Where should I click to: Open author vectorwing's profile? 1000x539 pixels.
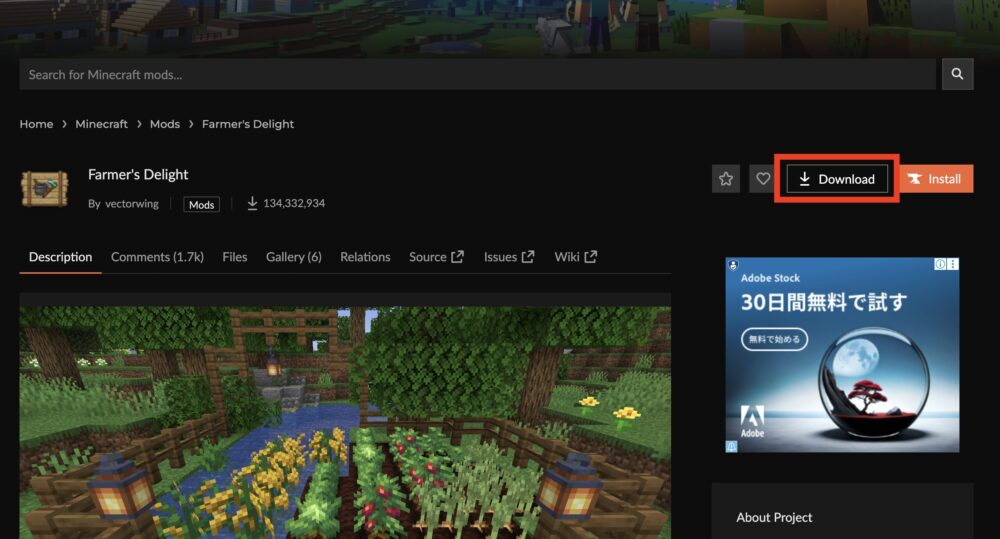pos(131,203)
